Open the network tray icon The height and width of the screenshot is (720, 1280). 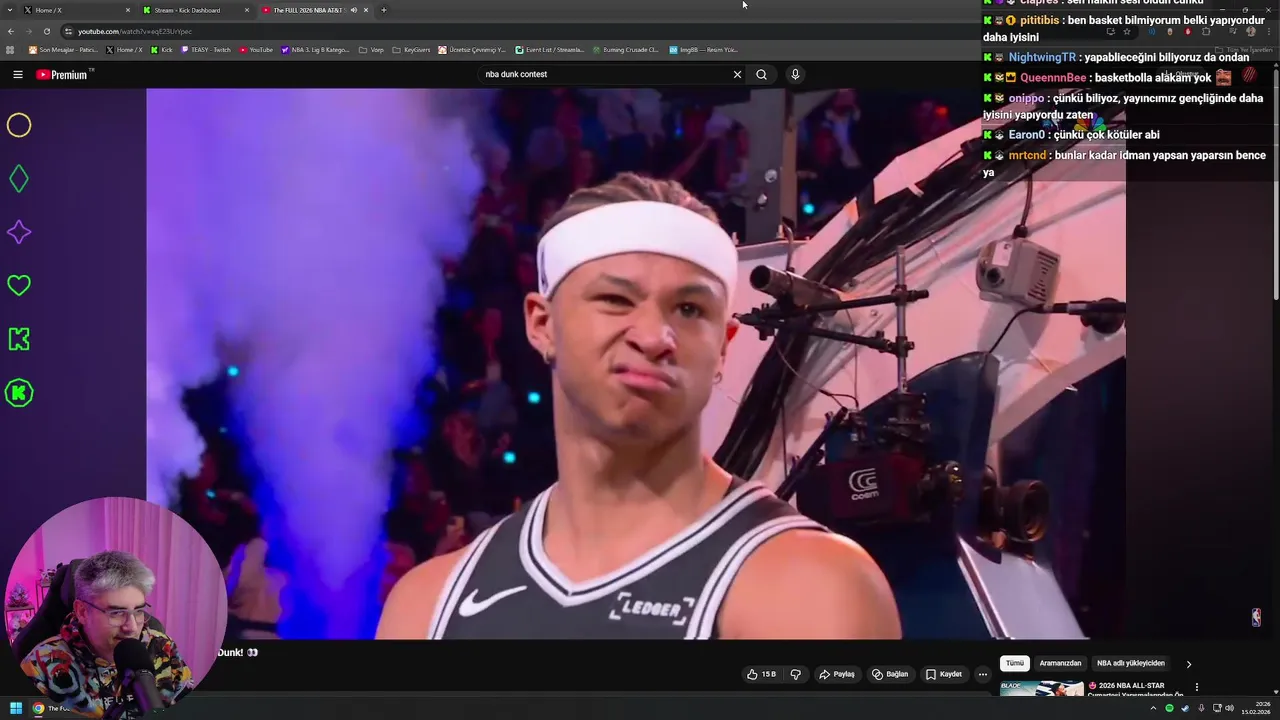pyautogui.click(x=1217, y=708)
